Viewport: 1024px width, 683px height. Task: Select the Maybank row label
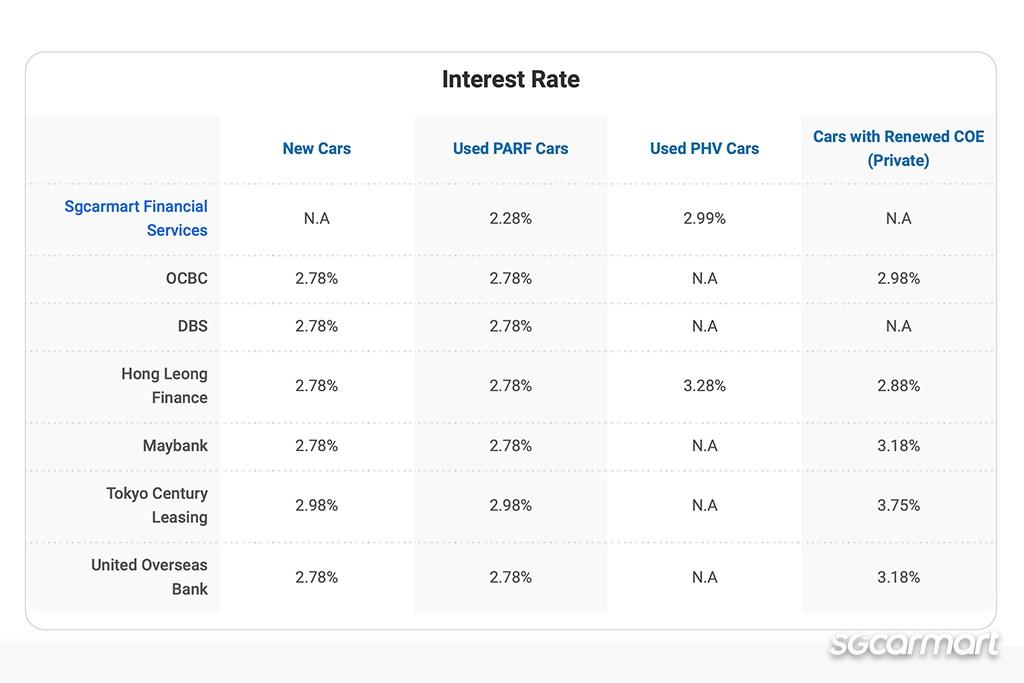[175, 445]
